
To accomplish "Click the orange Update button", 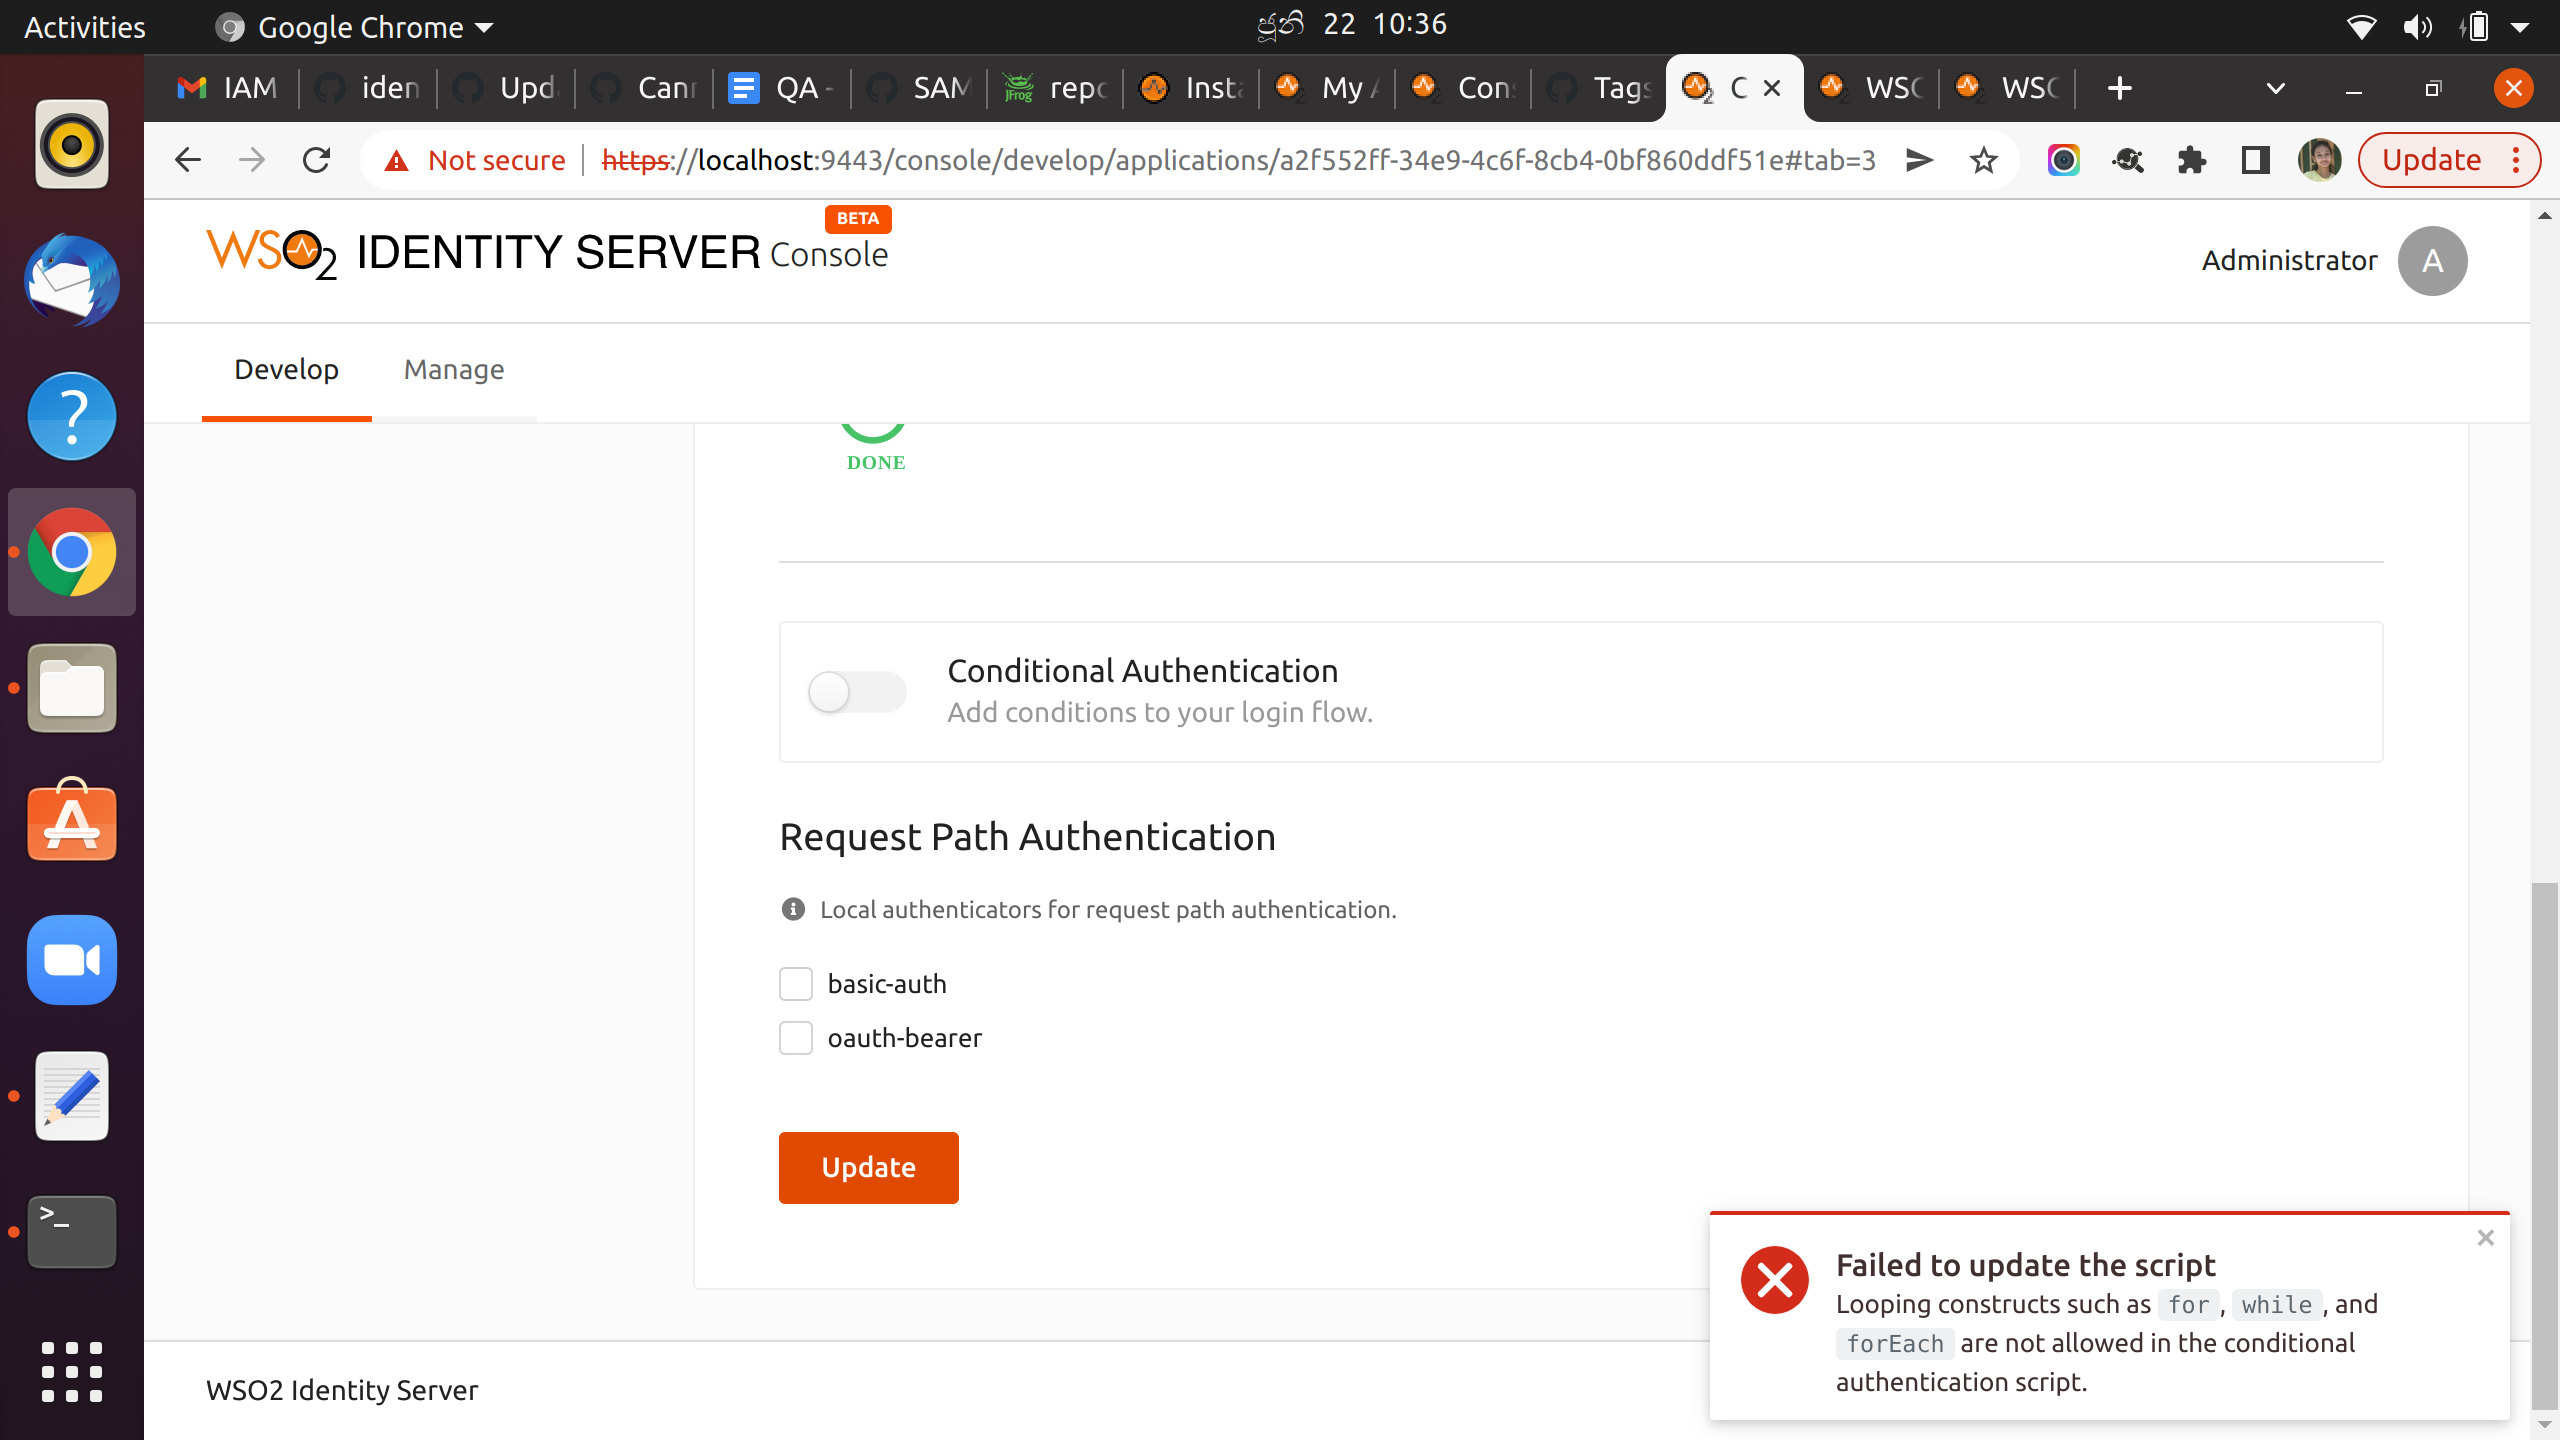I will tap(868, 1167).
